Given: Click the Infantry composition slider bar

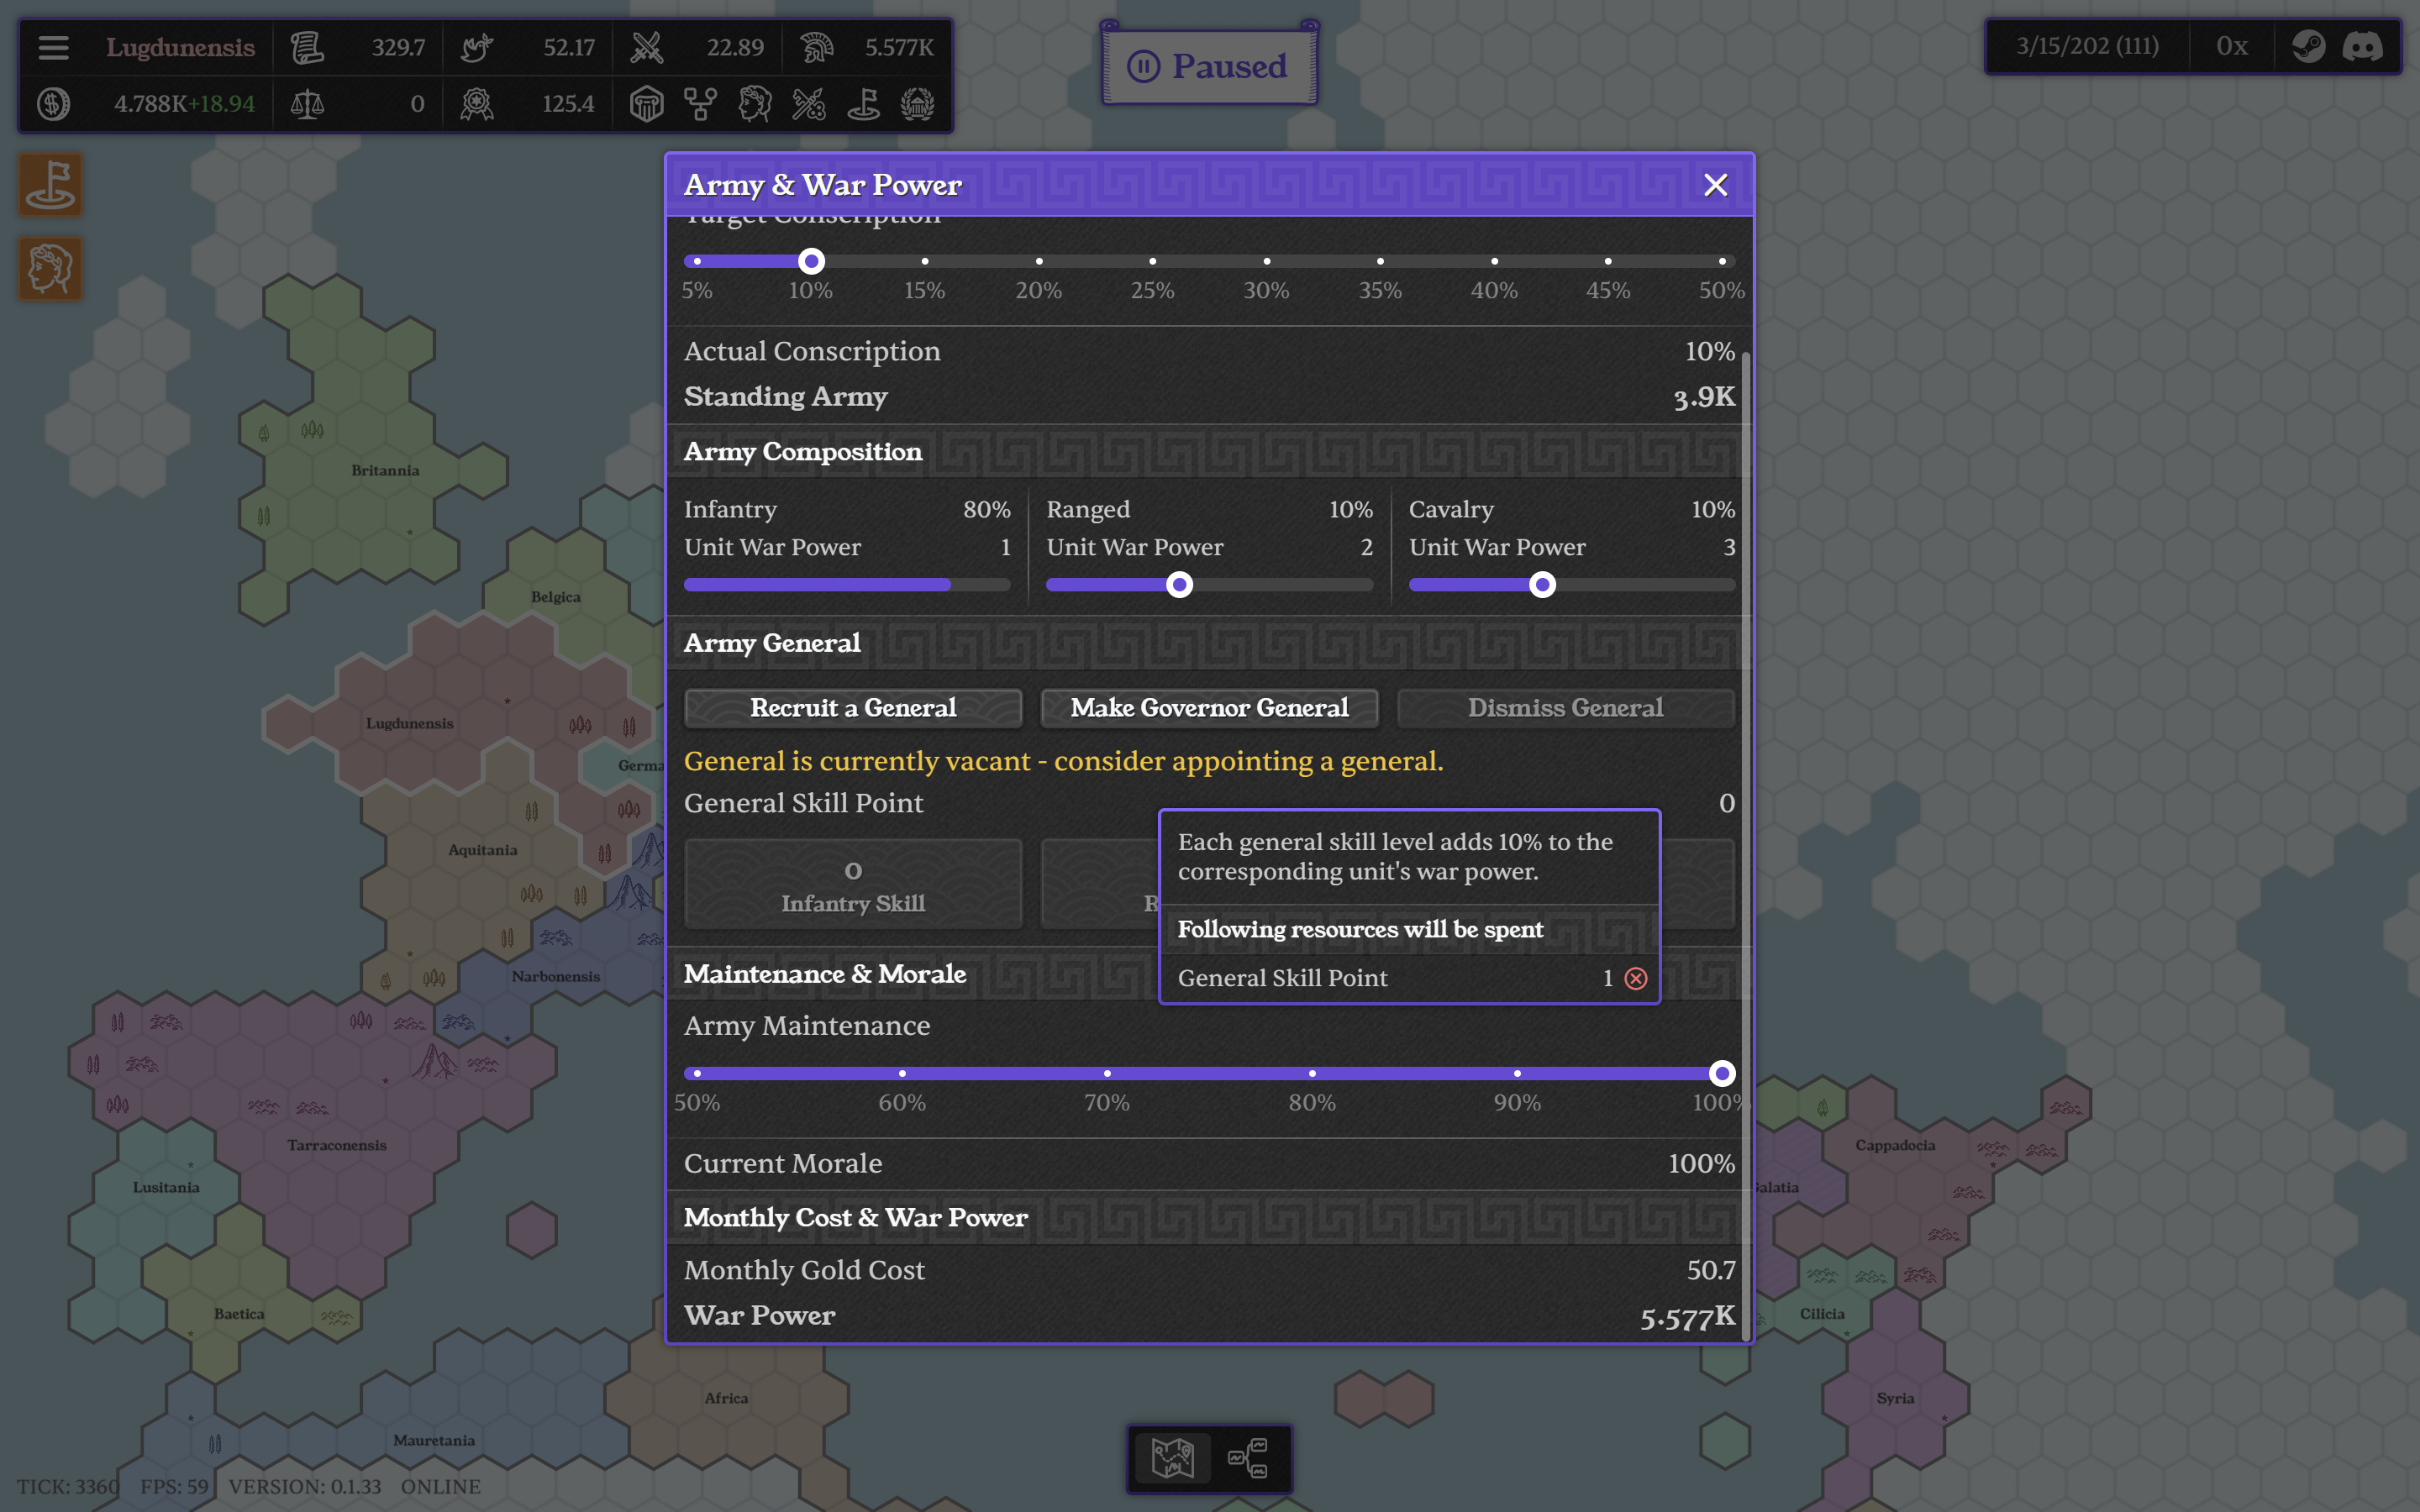Looking at the screenshot, I should [847, 585].
